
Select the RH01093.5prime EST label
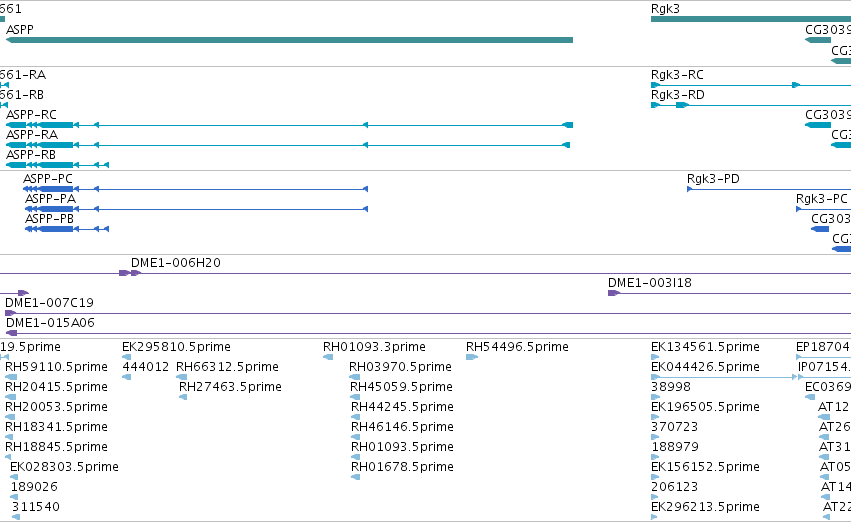402,447
